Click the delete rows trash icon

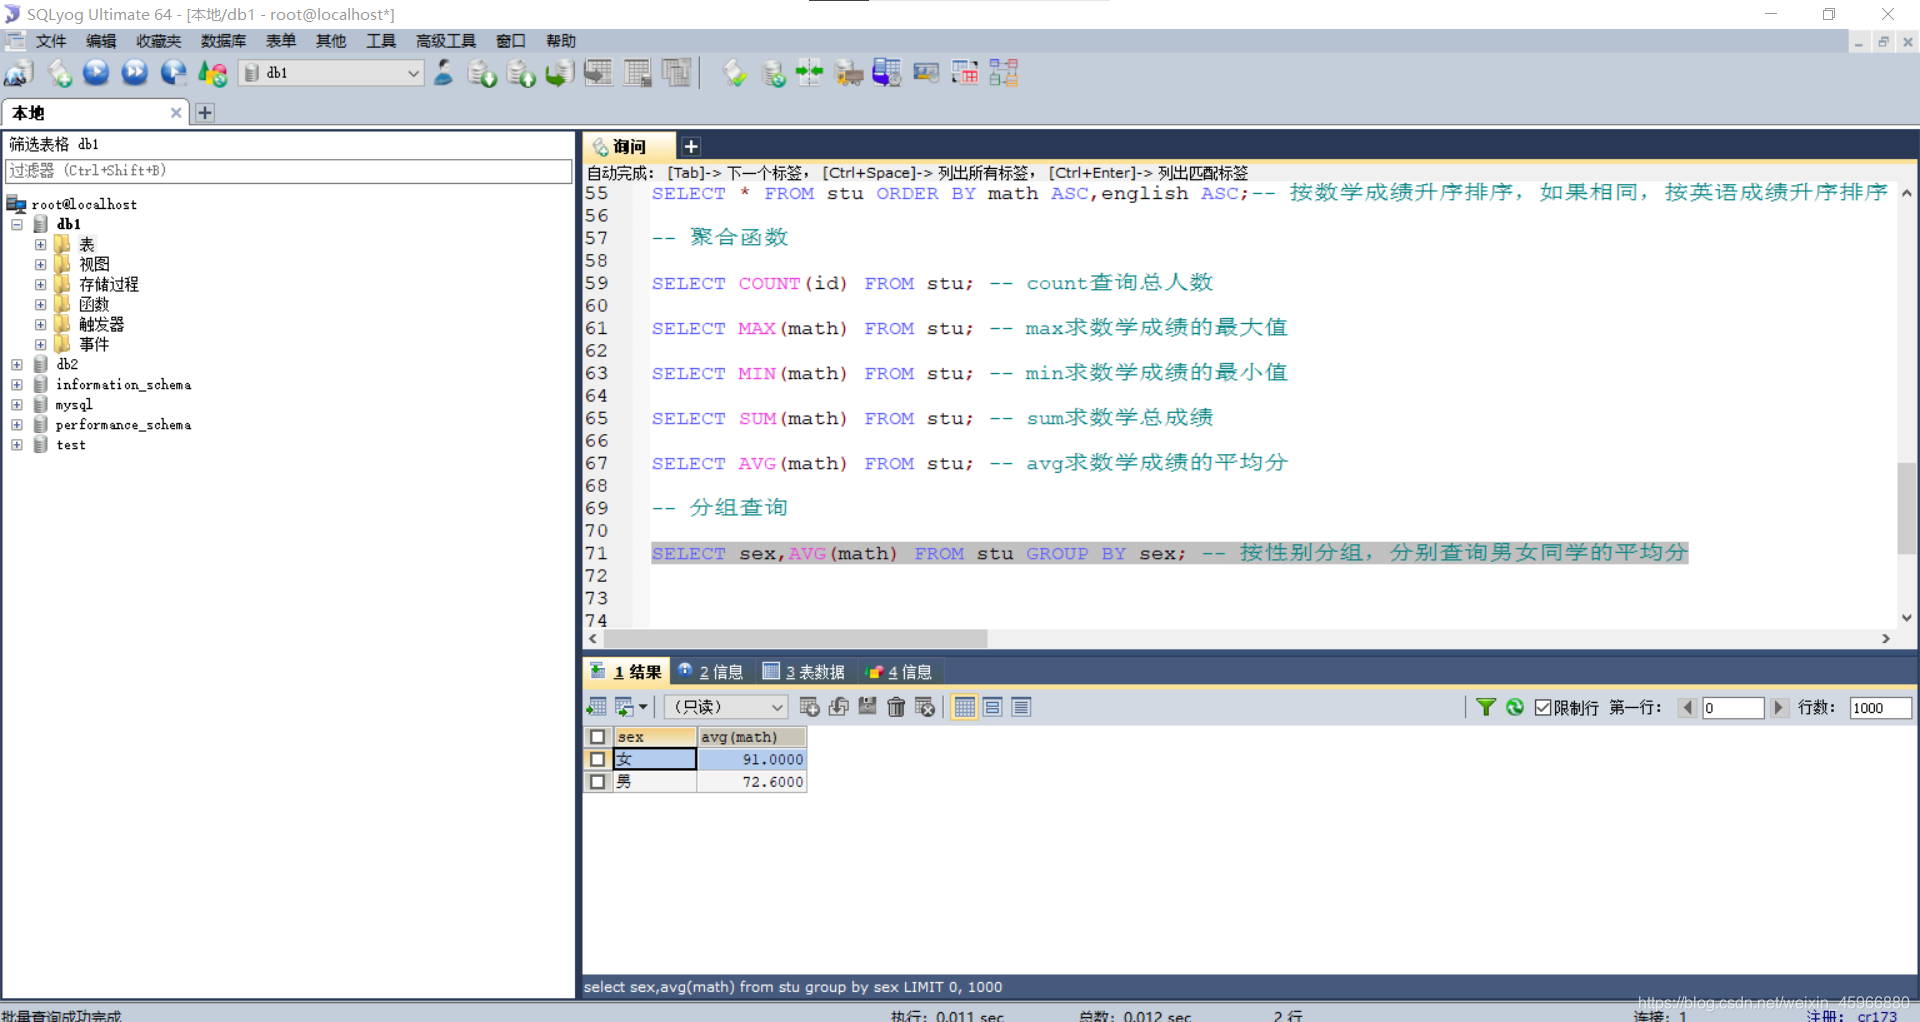[x=896, y=707]
